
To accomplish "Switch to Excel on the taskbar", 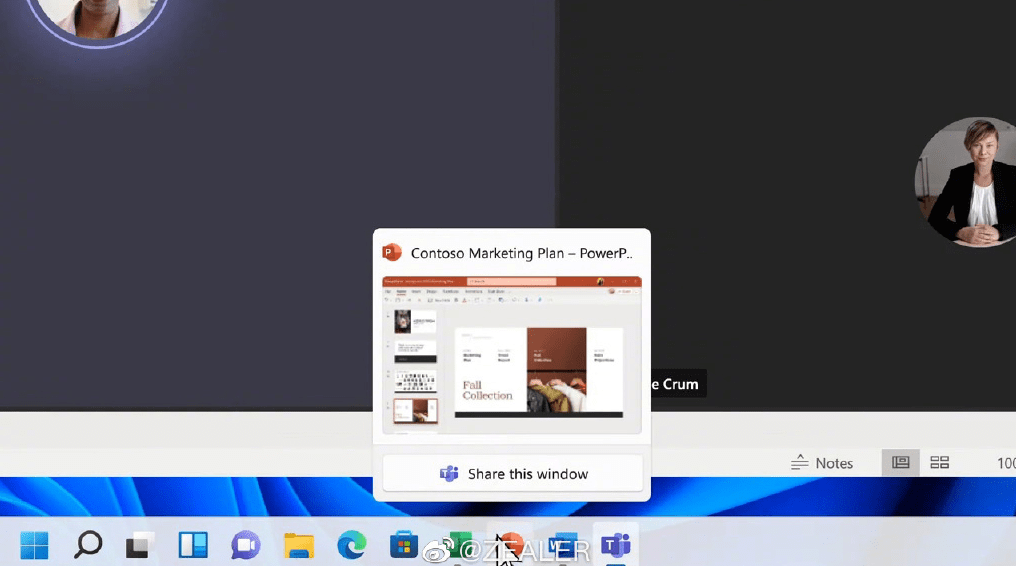I will [x=458, y=545].
